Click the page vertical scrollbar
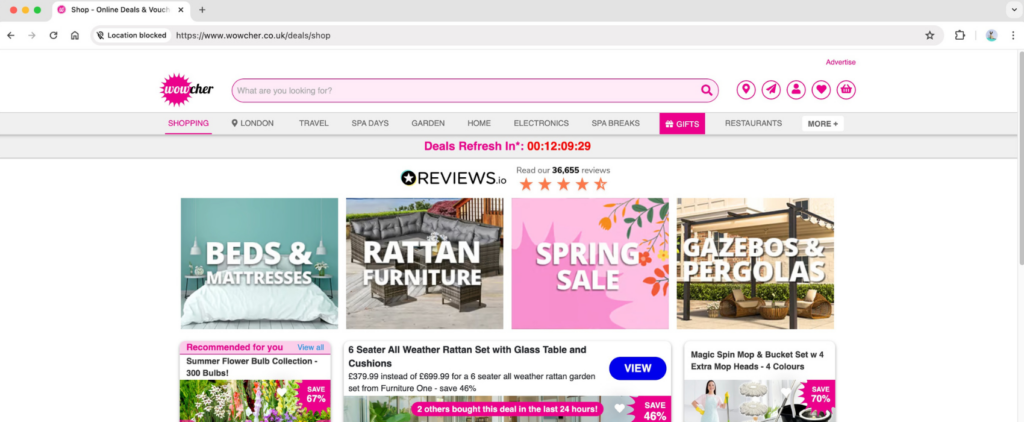 (1020, 157)
